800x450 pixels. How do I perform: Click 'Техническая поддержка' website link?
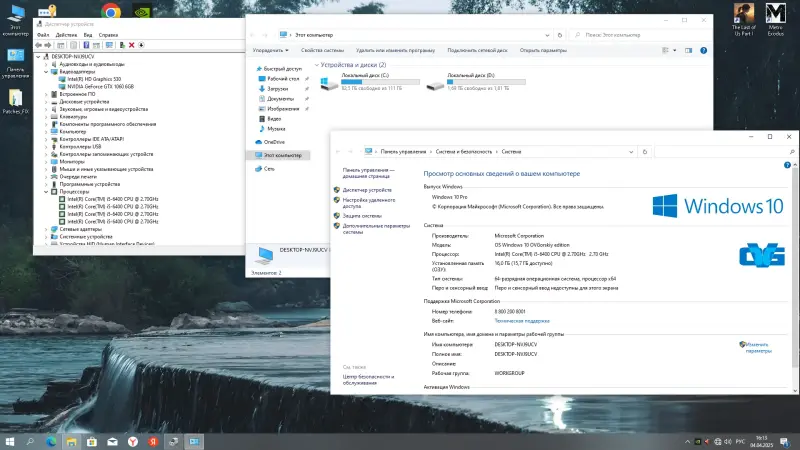click(522, 321)
